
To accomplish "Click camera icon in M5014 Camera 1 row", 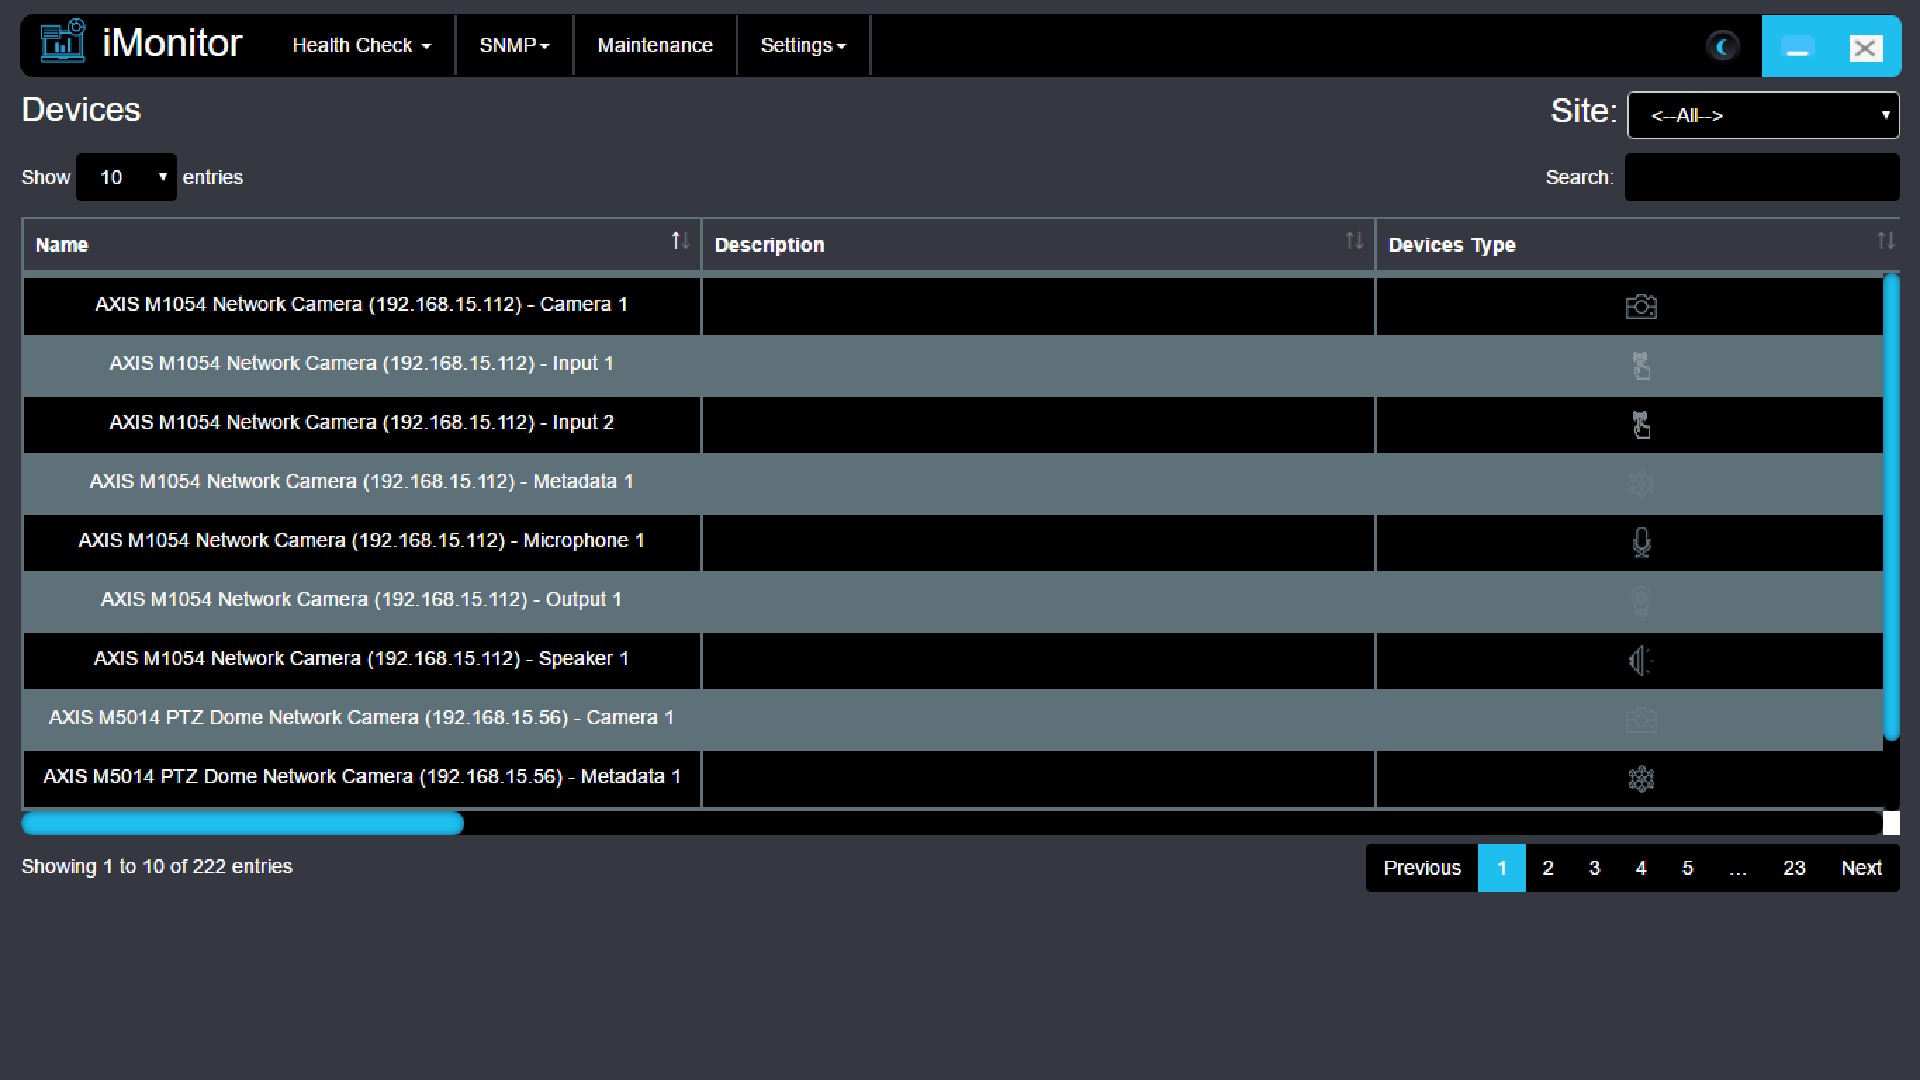I will [1641, 719].
